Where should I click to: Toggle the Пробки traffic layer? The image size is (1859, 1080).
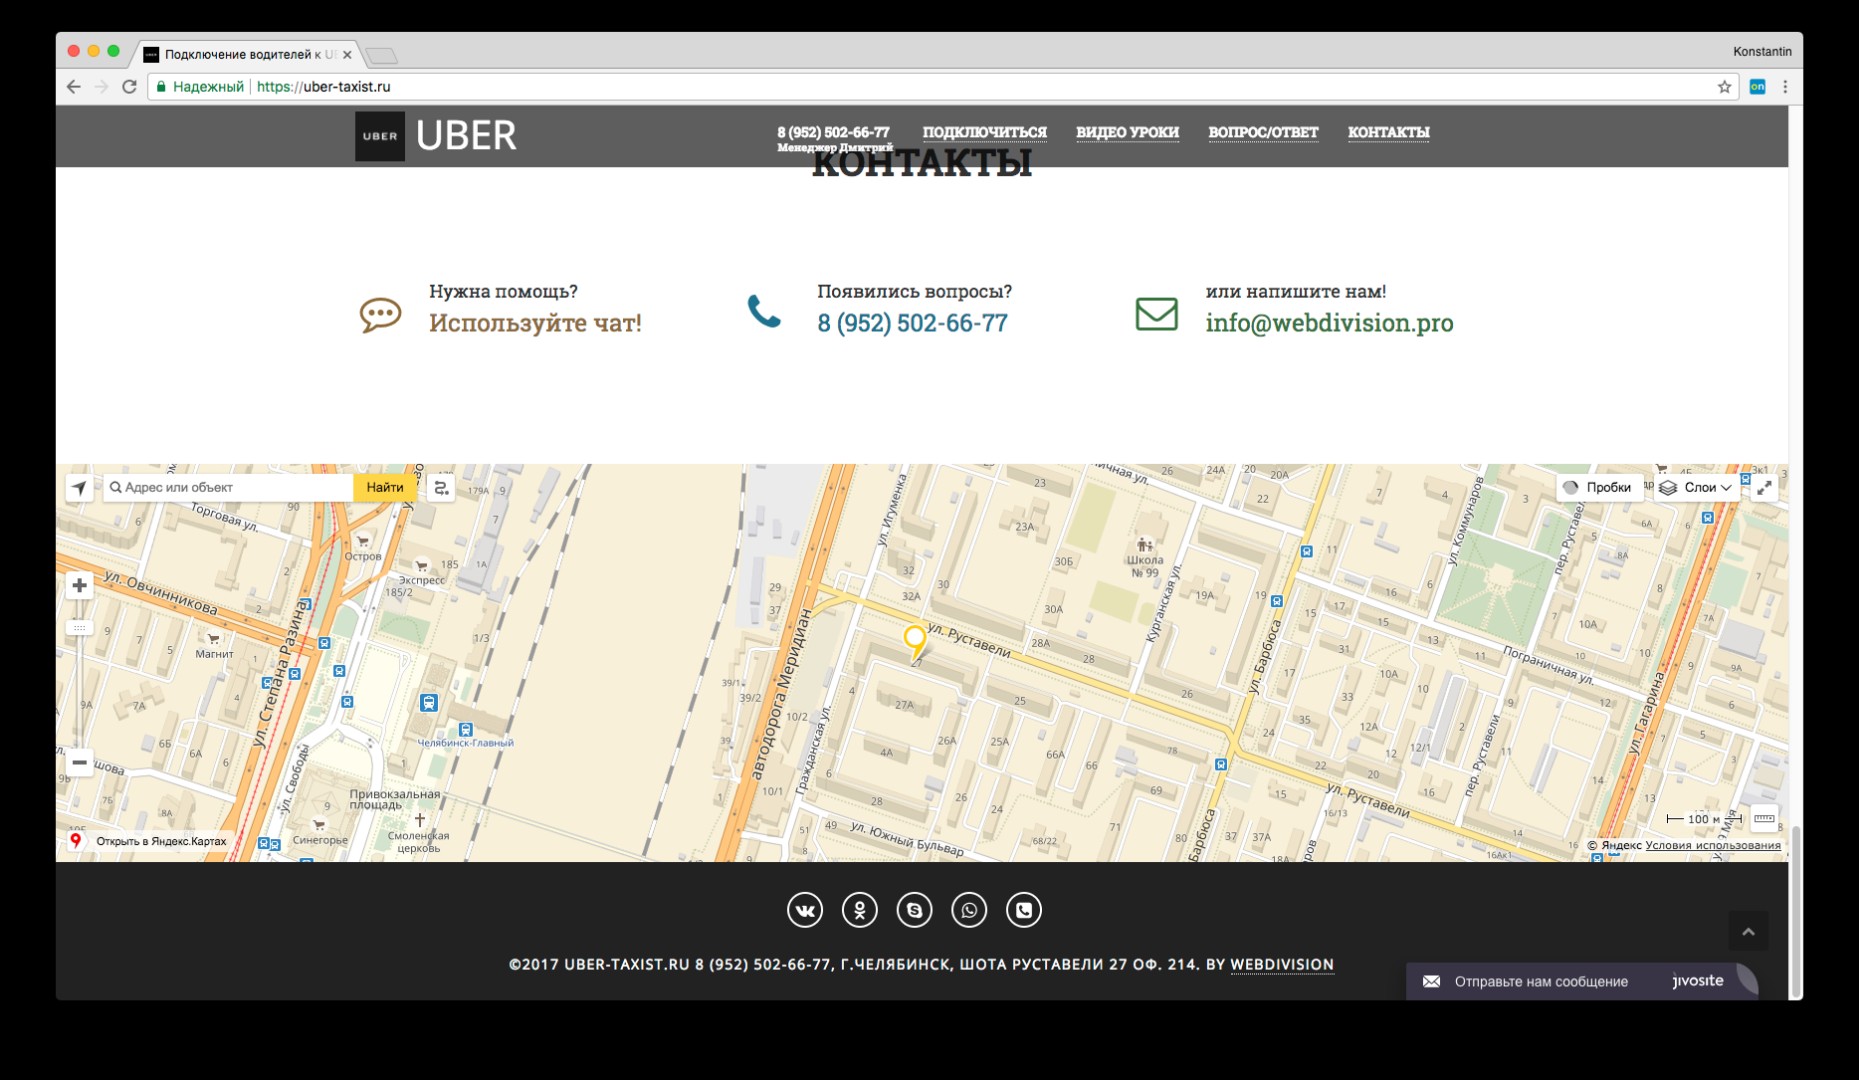click(x=1598, y=488)
